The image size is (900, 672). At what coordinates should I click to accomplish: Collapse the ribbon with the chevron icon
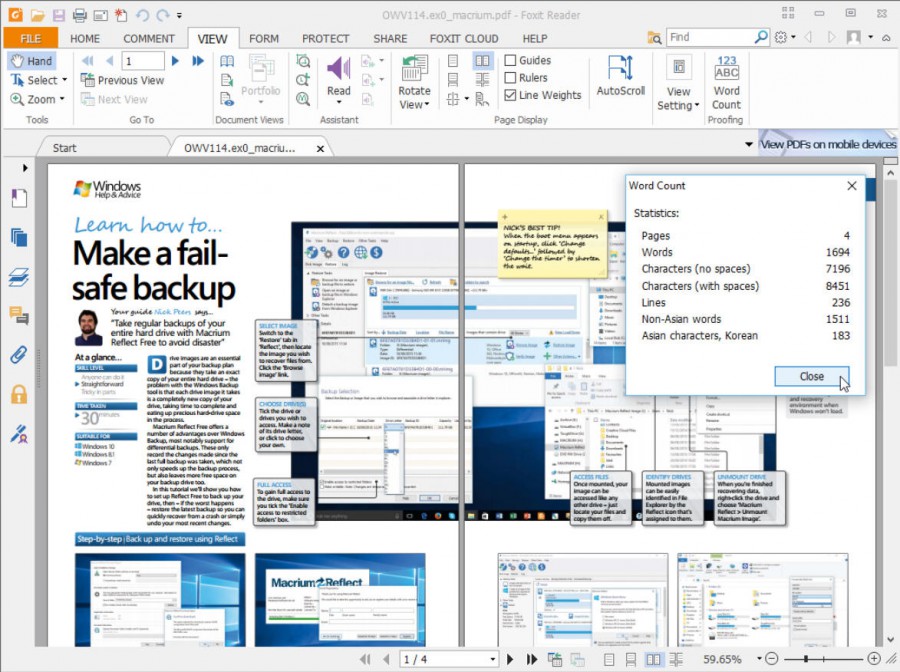coord(887,38)
